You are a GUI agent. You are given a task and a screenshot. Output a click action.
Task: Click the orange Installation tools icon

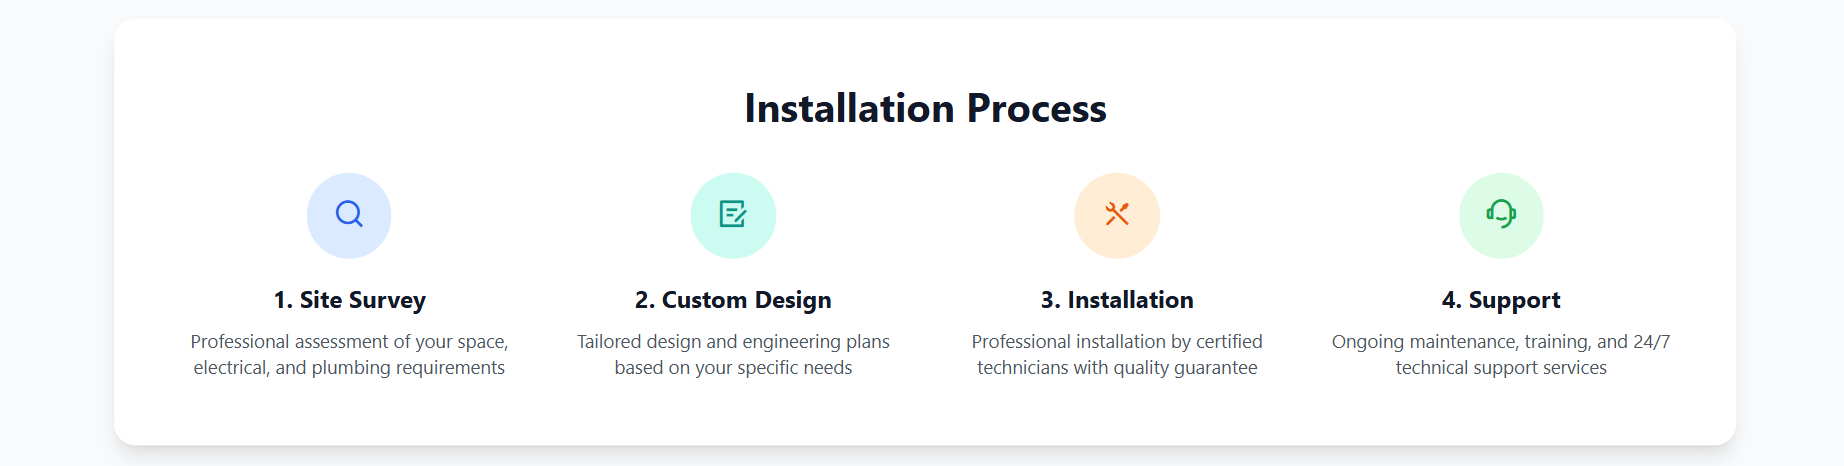(1117, 215)
